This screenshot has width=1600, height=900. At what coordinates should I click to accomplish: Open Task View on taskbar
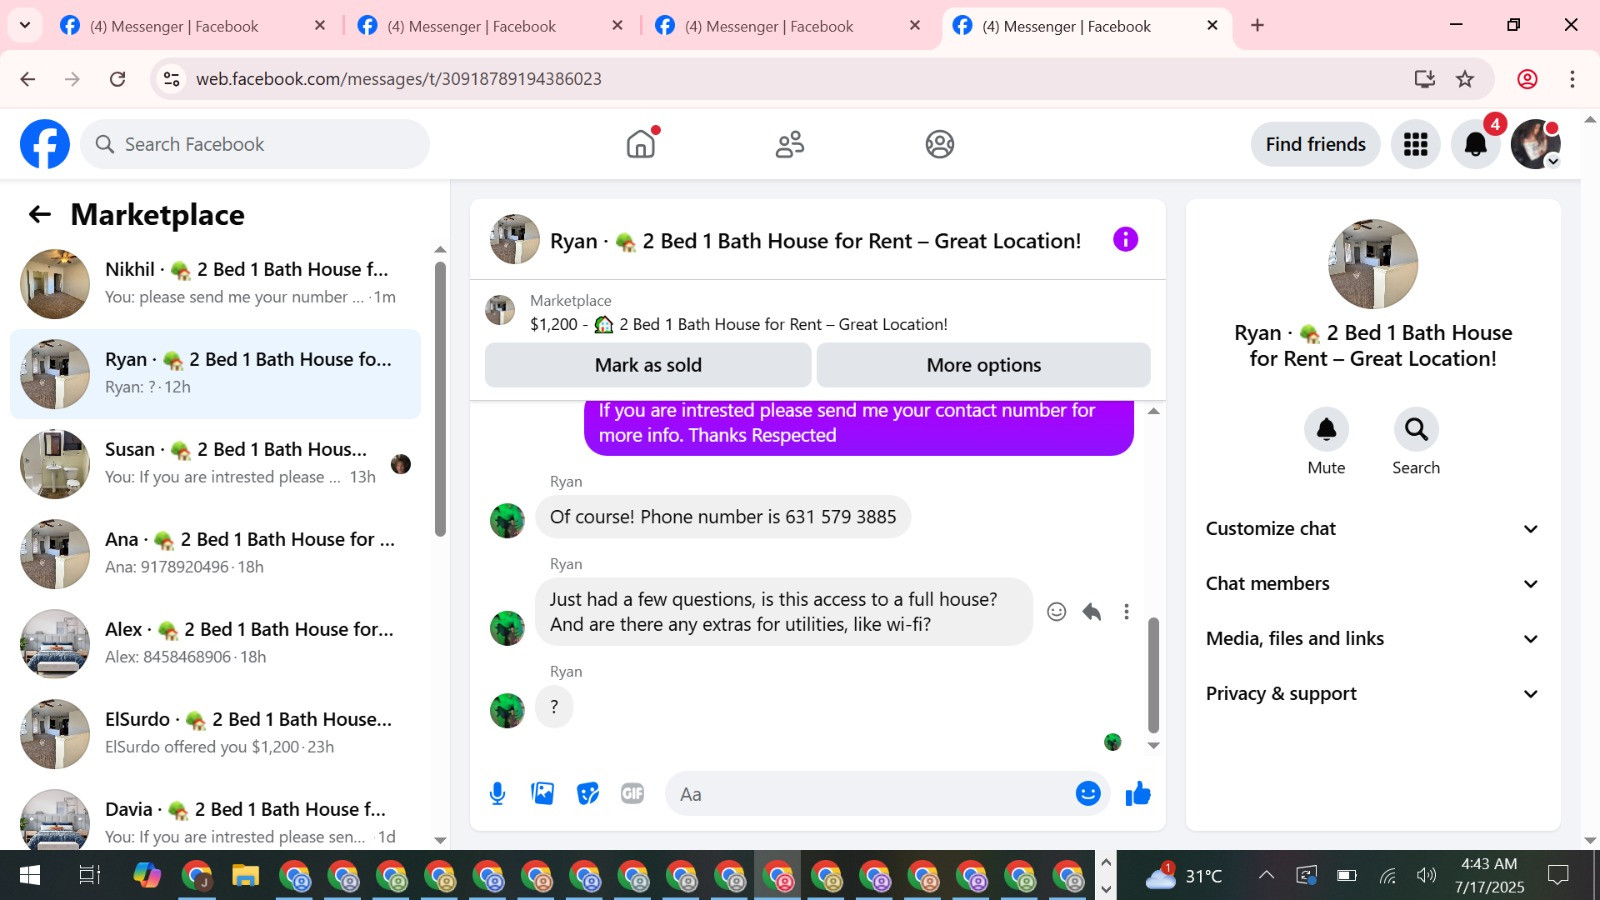point(90,876)
